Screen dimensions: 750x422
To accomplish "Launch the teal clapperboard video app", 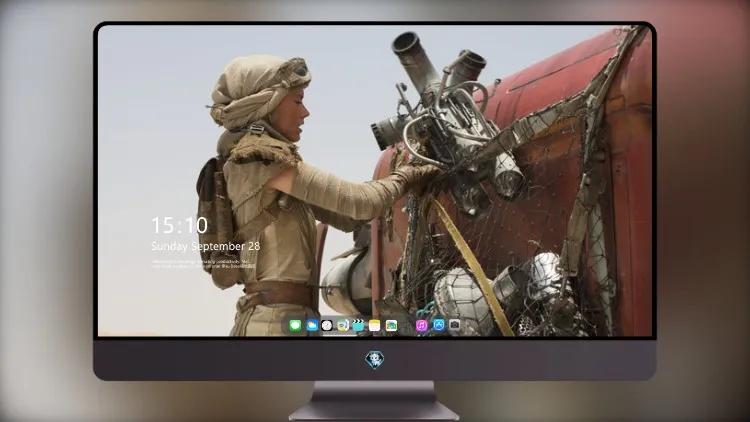I will click(358, 326).
